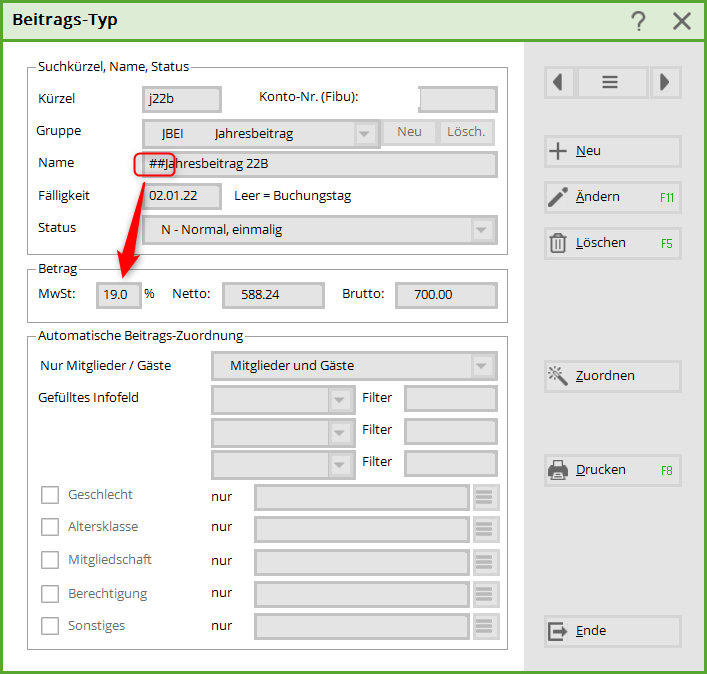
Task: Click the help question mark icon
Action: [x=638, y=21]
